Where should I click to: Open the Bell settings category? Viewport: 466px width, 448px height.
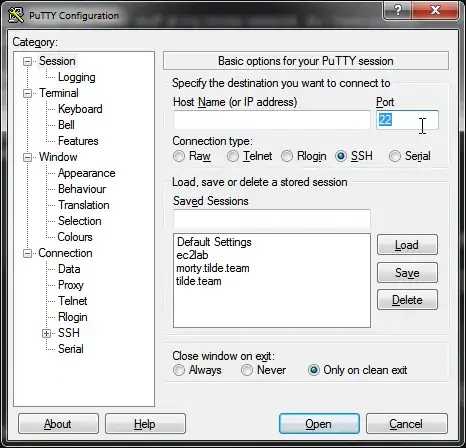click(x=66, y=125)
